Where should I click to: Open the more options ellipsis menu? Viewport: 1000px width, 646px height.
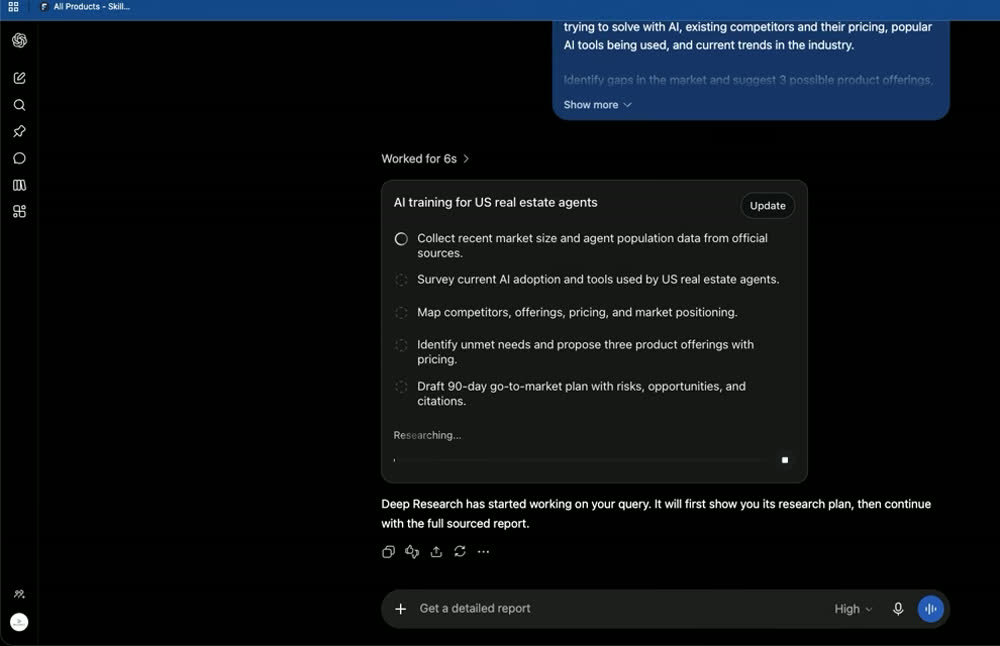(x=483, y=552)
